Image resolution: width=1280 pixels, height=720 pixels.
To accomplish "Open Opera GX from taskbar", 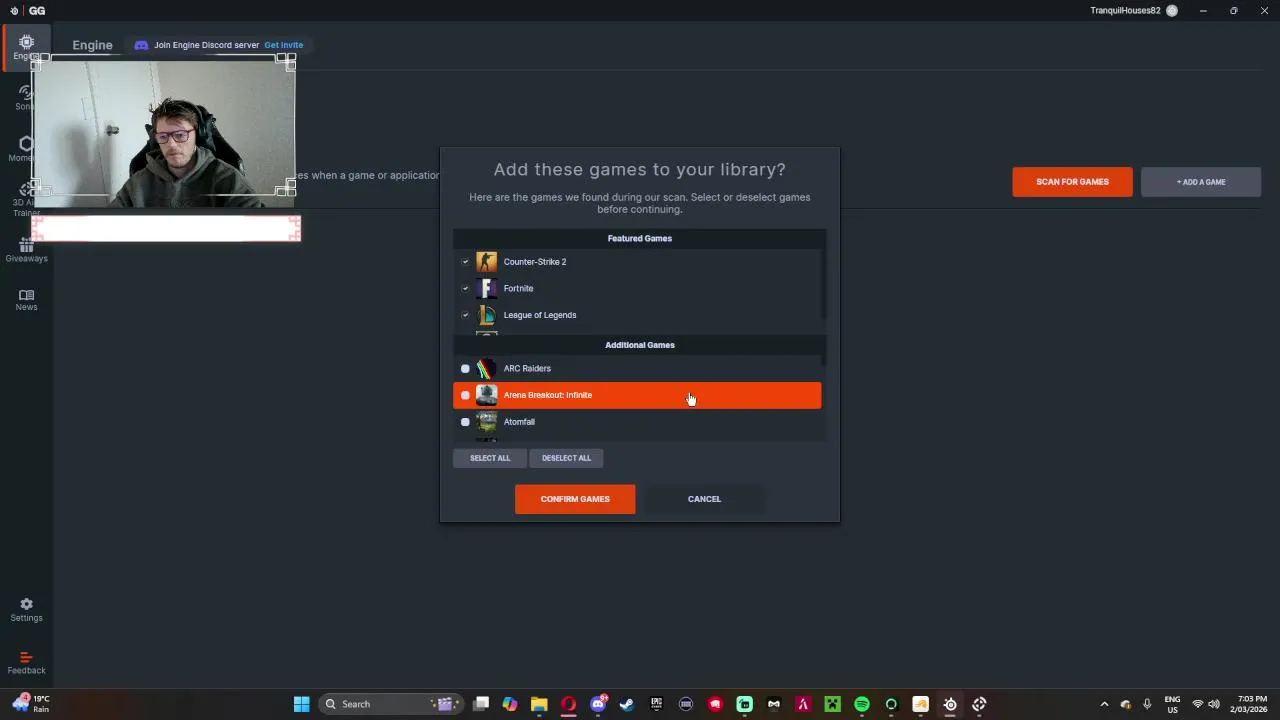I will coord(568,704).
